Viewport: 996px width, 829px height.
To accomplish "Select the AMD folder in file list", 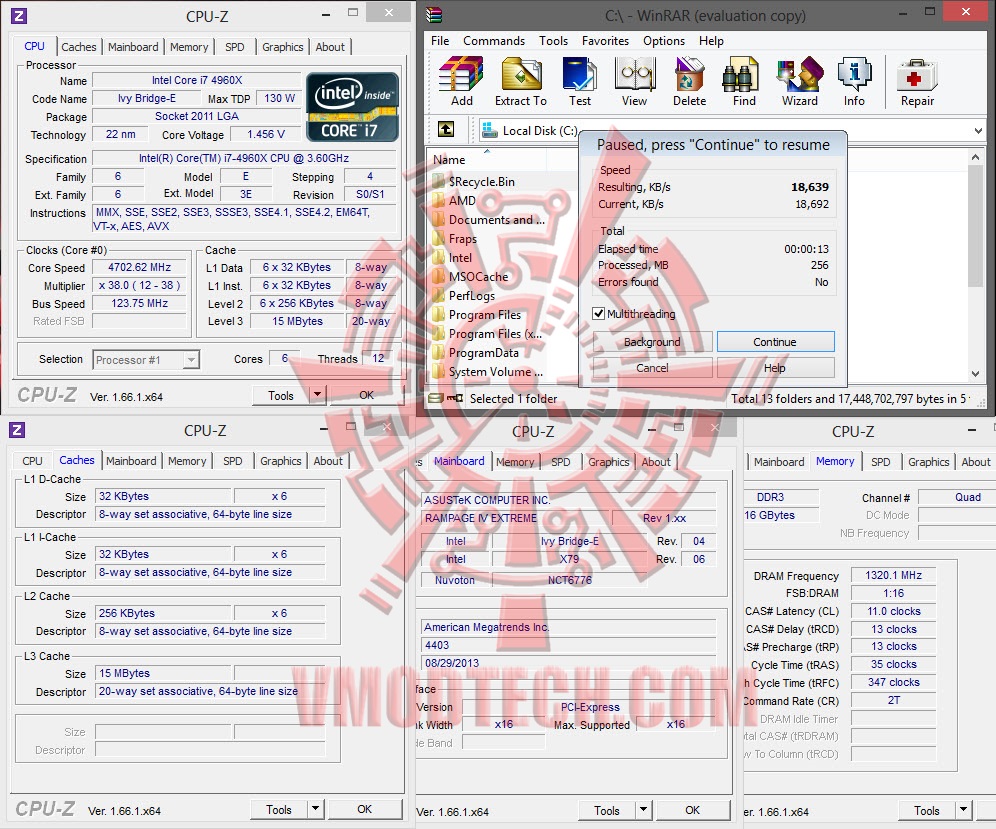I will (x=462, y=201).
